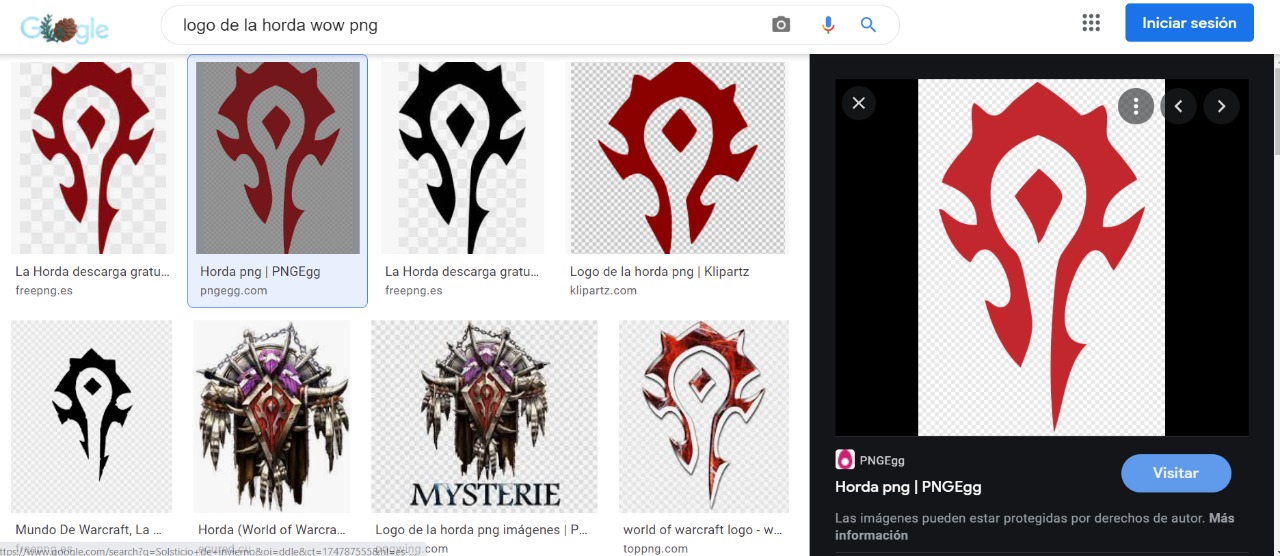Image resolution: width=1280 pixels, height=556 pixels.
Task: Click the blue search magnifier icon
Action: 868,25
